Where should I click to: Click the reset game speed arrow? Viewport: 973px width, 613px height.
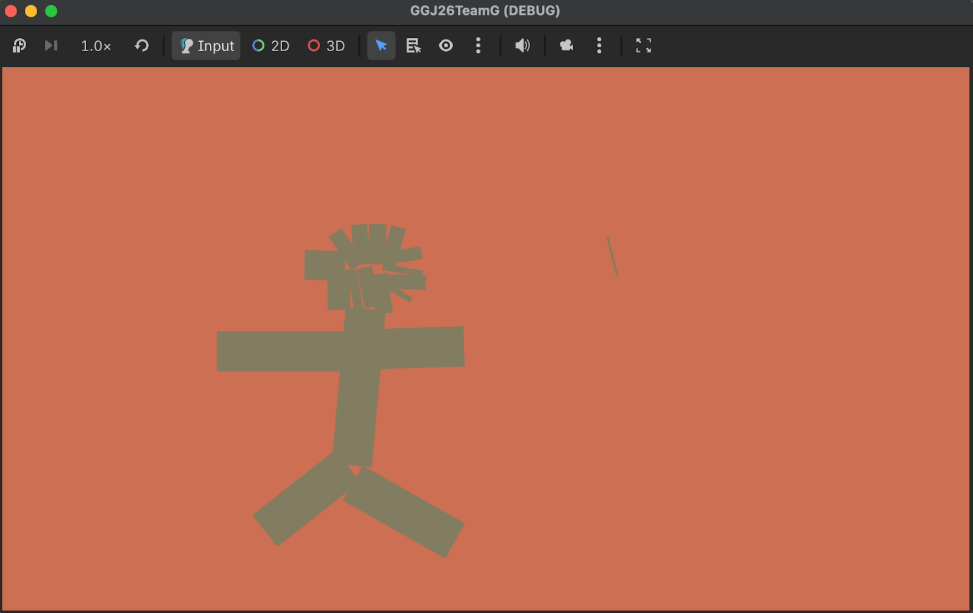click(142, 46)
